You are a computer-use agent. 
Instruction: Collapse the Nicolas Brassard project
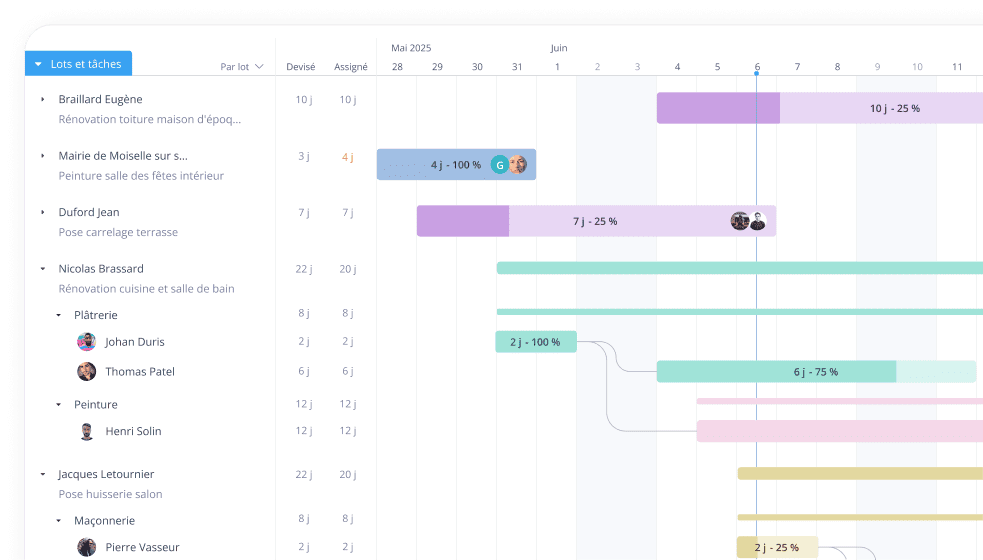(x=42, y=269)
